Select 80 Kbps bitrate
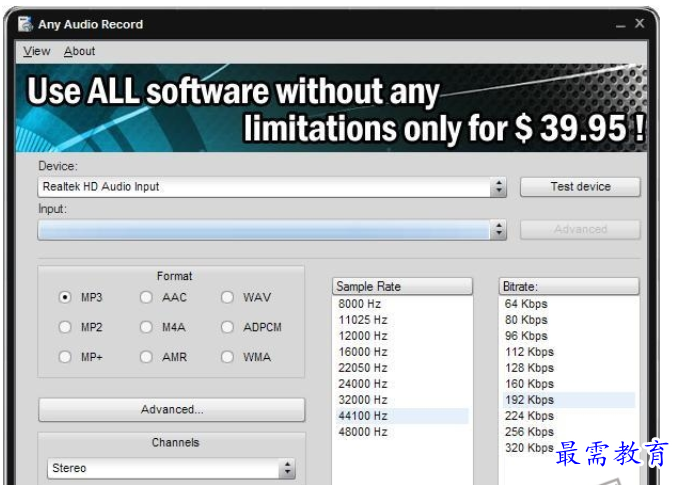This screenshot has height=485, width=677. 569,320
